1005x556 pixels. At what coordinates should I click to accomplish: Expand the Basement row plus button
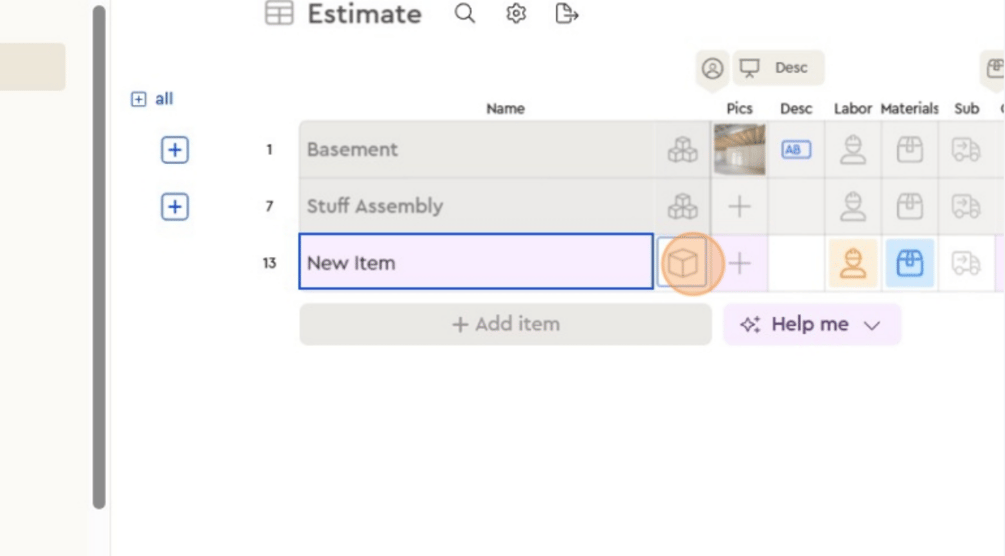point(174,150)
